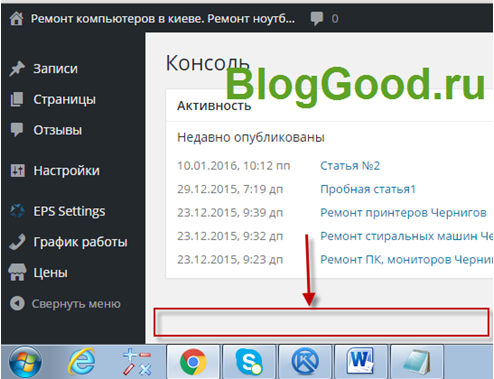This screenshot has width=494, height=379.
Task: Click the Недавно опубликованы heading
Action: click(251, 137)
